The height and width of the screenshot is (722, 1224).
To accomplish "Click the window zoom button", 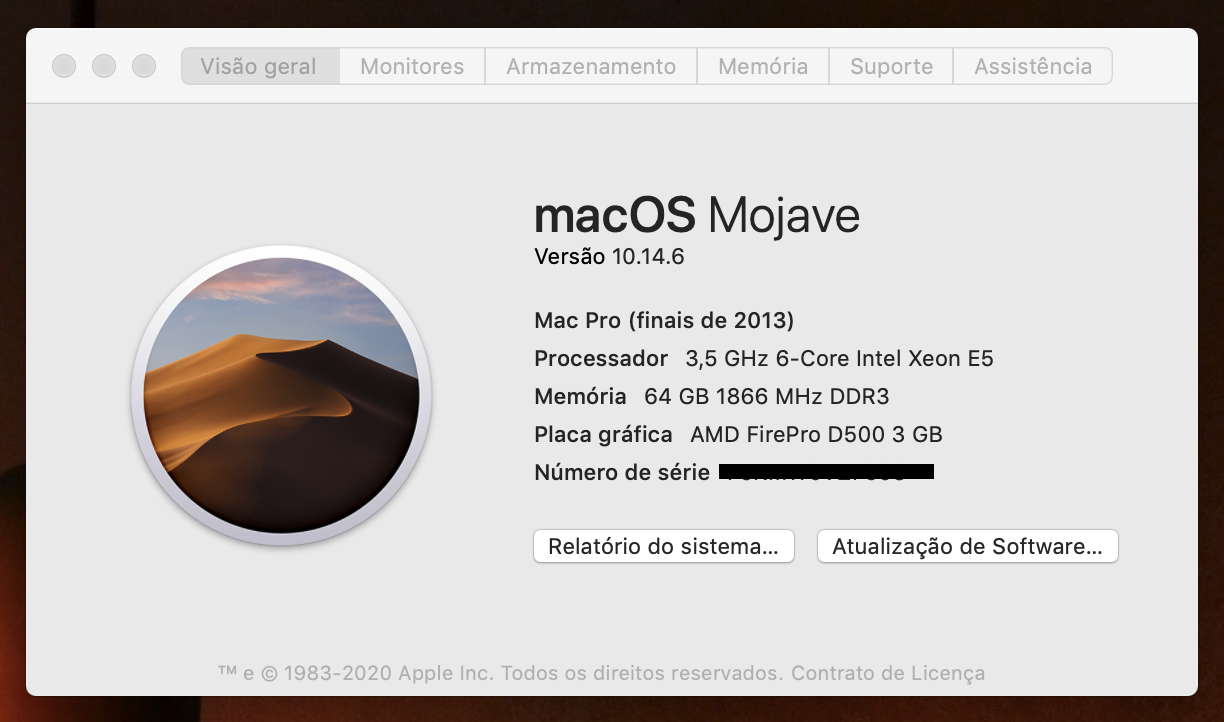I will coord(144,66).
